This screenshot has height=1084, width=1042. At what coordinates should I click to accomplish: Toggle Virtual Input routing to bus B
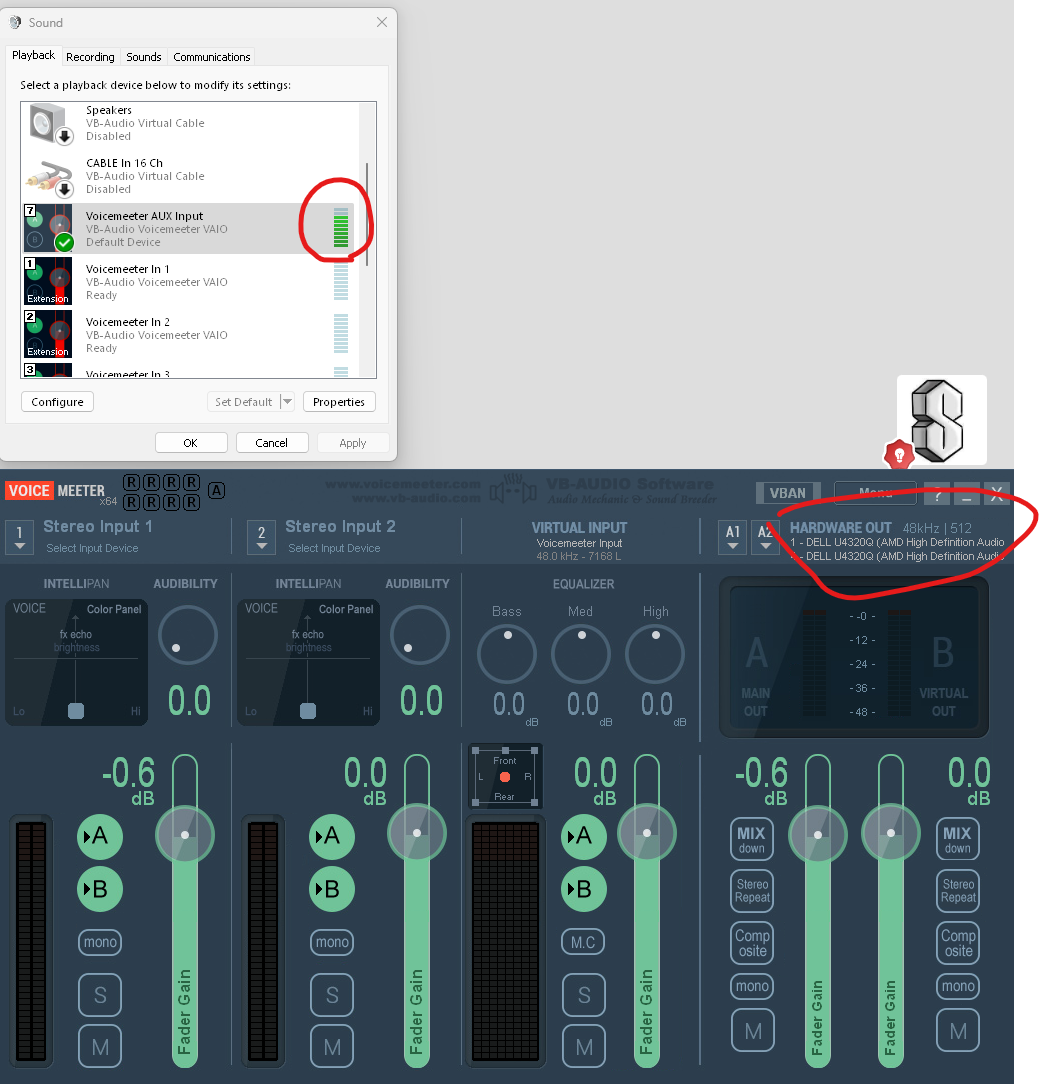click(x=584, y=889)
